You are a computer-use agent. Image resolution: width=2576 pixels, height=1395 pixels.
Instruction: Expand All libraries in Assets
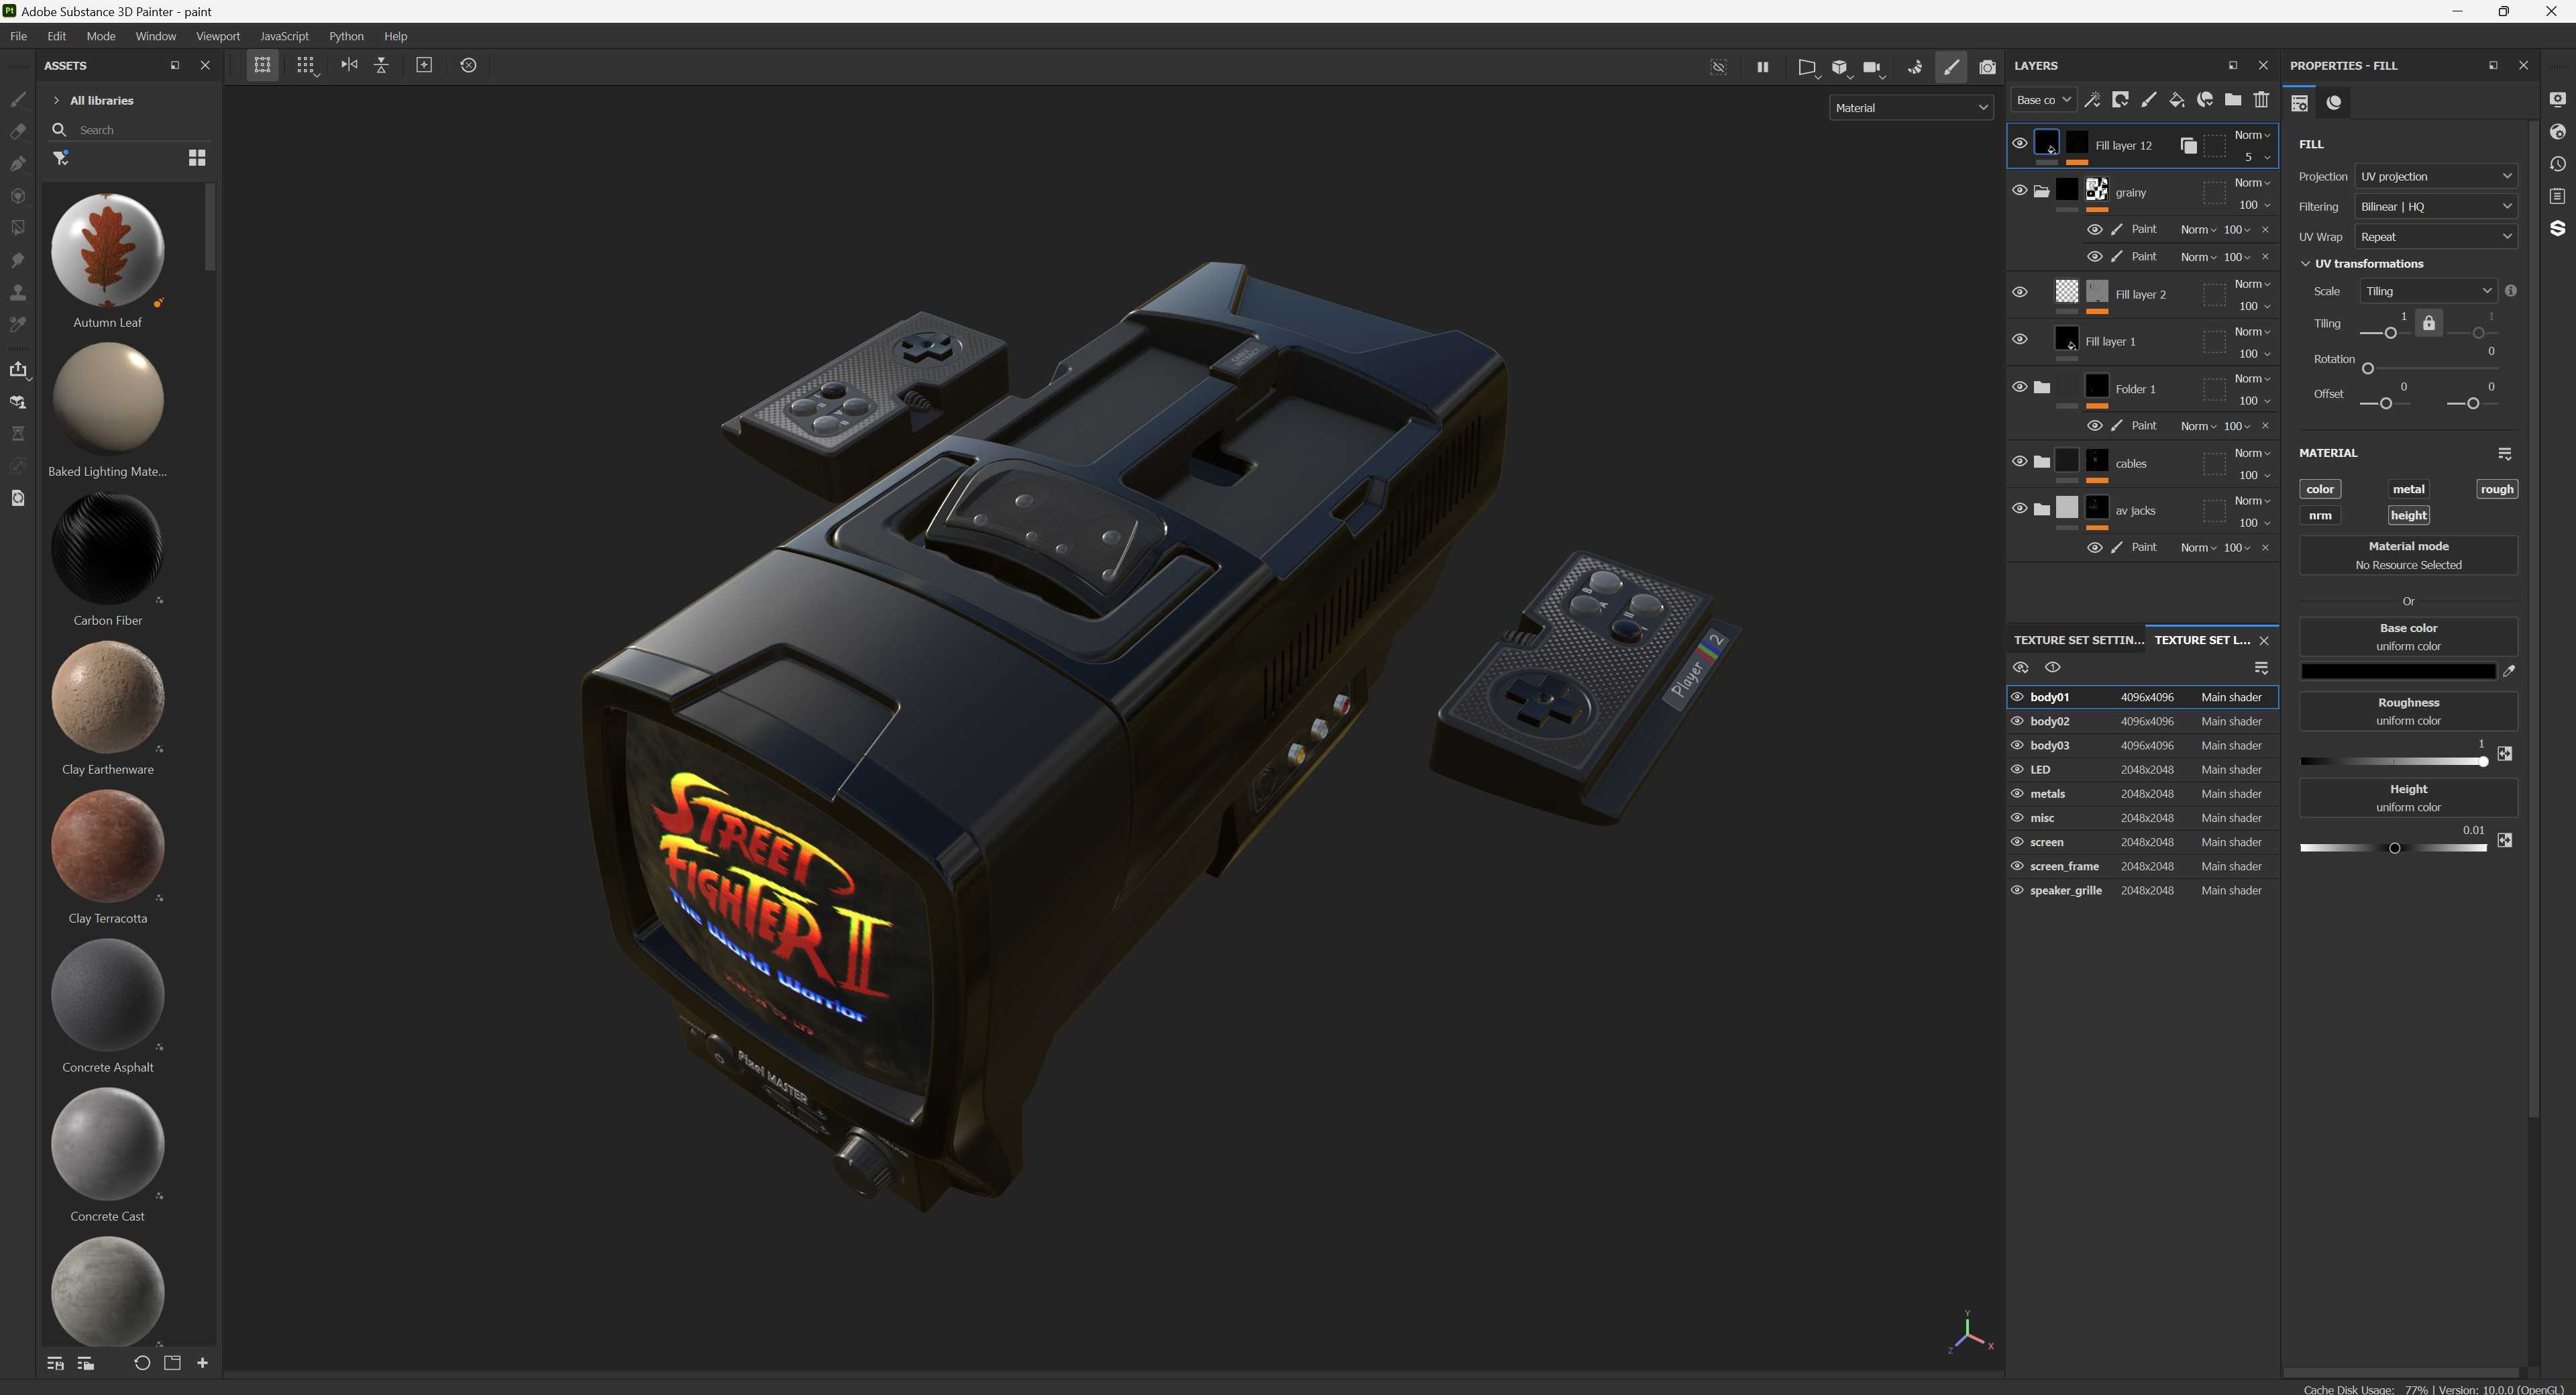click(x=57, y=100)
